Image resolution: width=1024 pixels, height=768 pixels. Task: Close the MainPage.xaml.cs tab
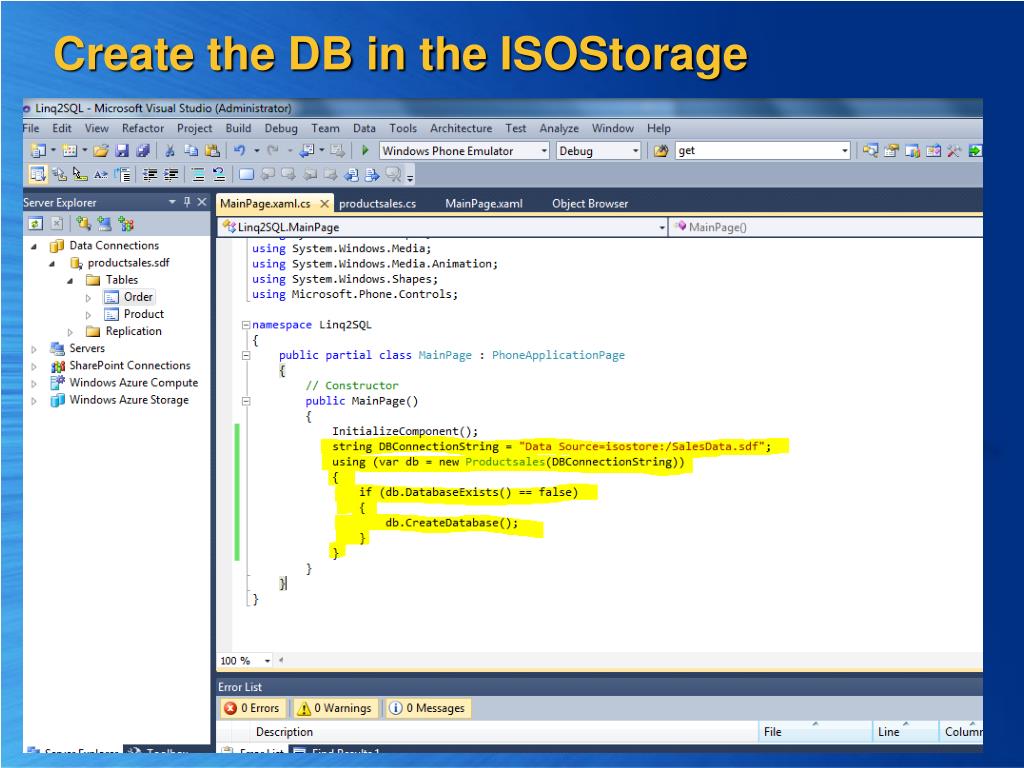(x=324, y=204)
